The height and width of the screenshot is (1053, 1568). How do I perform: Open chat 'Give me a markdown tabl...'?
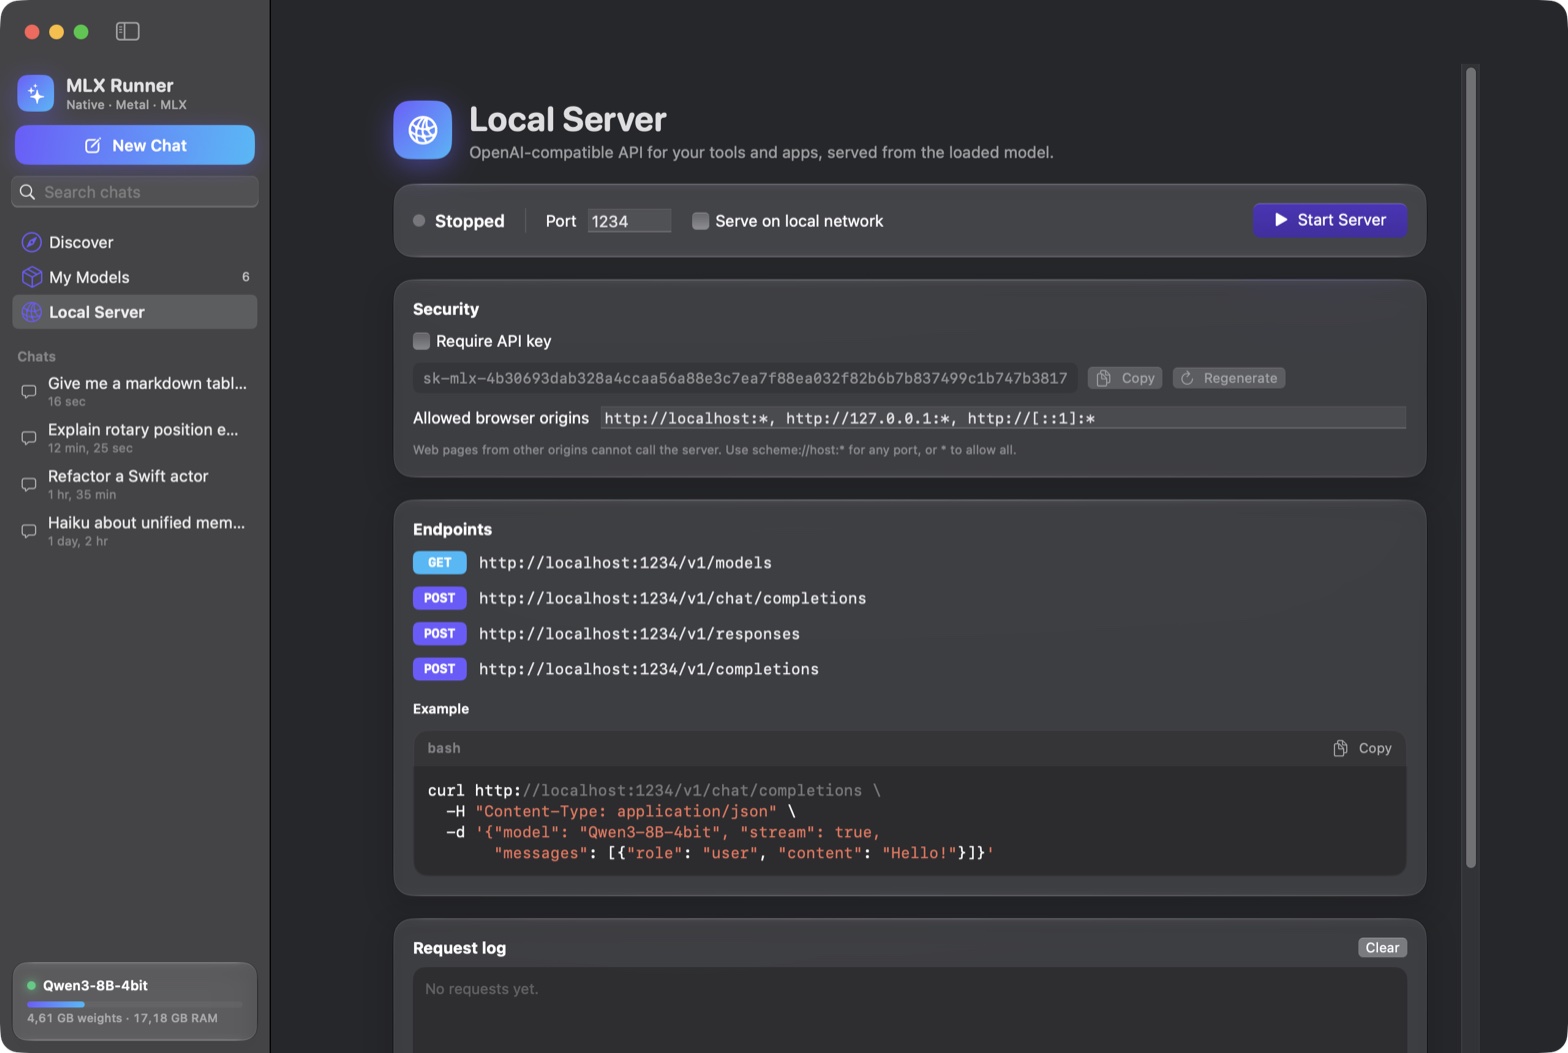(135, 391)
